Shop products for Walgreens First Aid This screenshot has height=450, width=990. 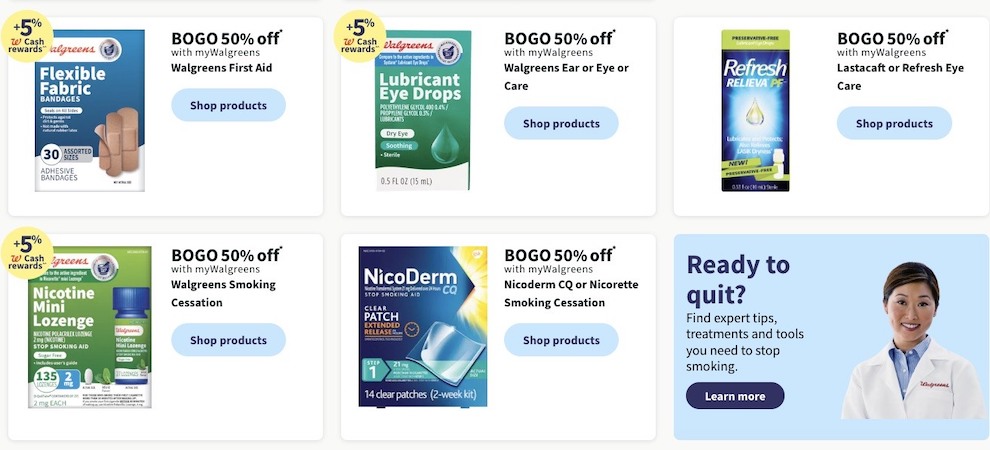[x=229, y=105]
